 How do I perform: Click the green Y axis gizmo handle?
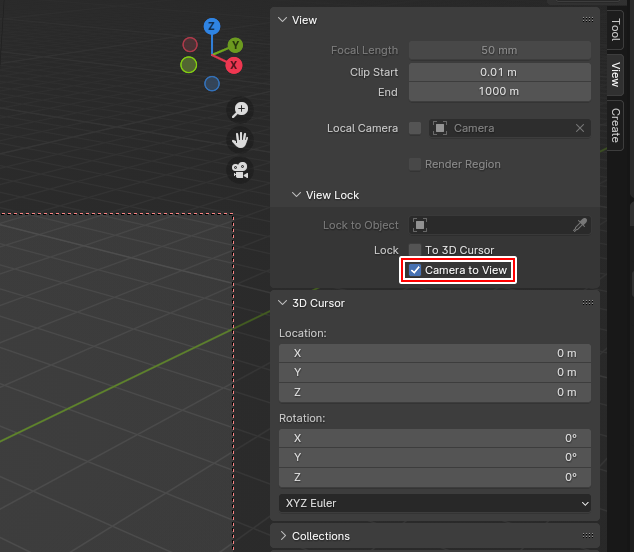point(235,45)
